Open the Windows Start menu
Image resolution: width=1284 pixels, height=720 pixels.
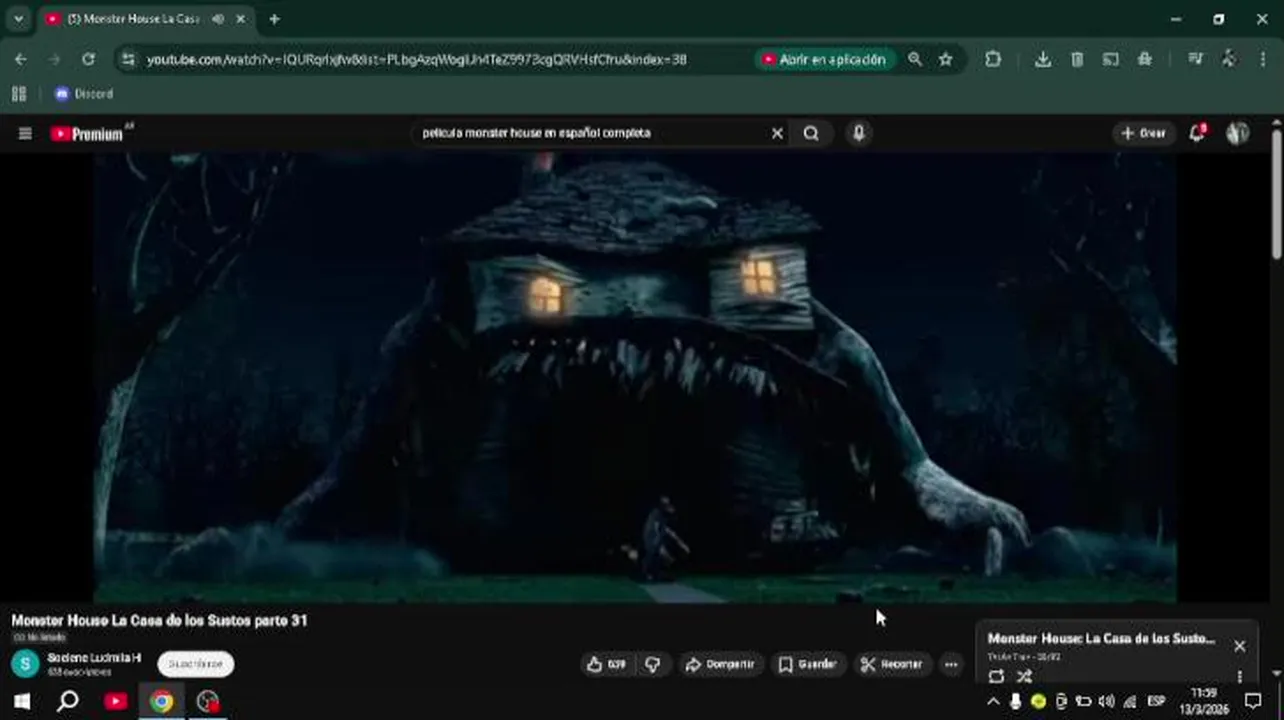(x=21, y=701)
